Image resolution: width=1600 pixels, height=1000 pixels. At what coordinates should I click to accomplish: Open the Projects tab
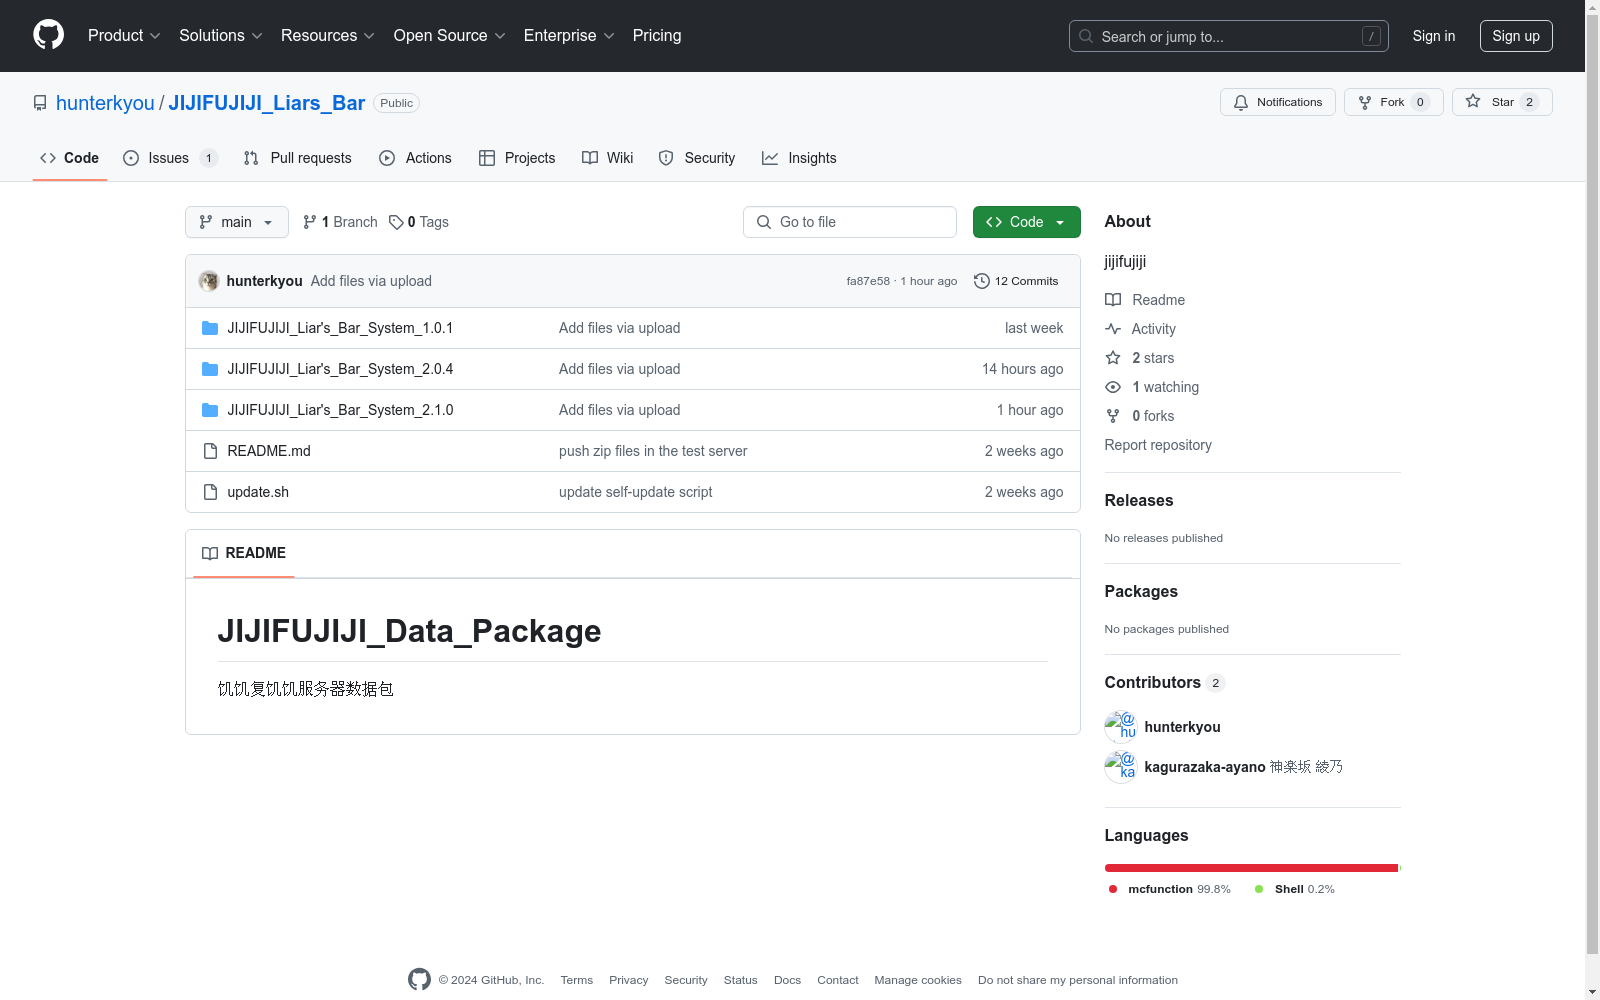click(517, 158)
